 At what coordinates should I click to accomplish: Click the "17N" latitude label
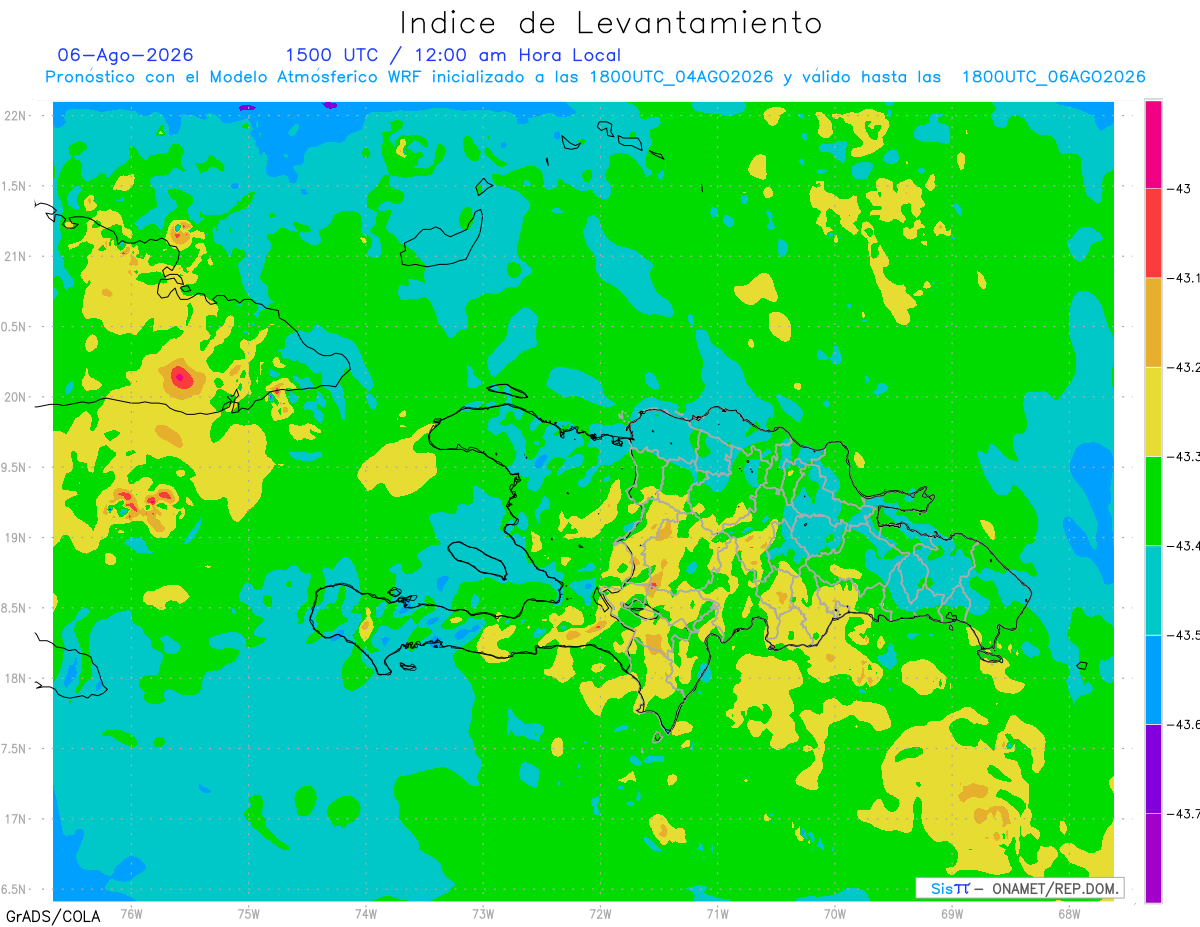click(x=16, y=819)
